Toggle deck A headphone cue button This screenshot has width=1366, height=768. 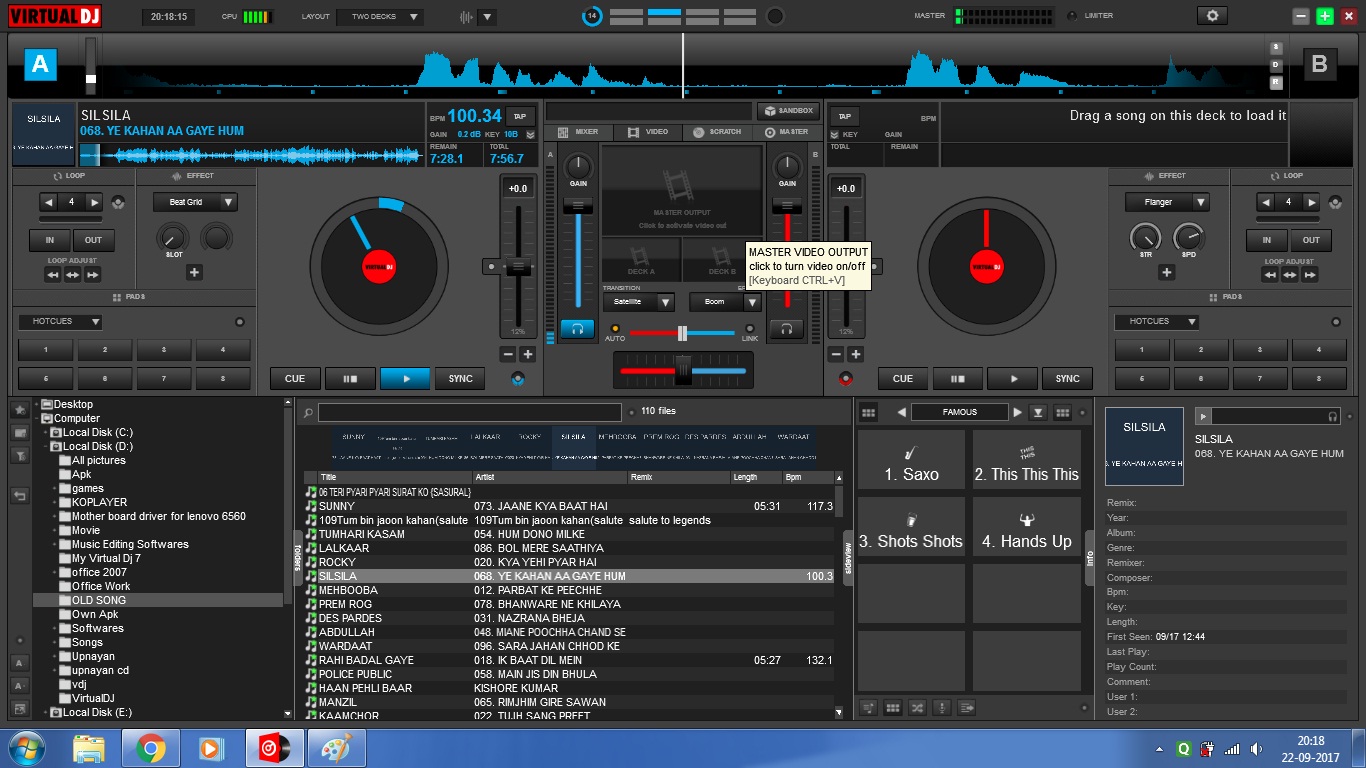point(577,328)
